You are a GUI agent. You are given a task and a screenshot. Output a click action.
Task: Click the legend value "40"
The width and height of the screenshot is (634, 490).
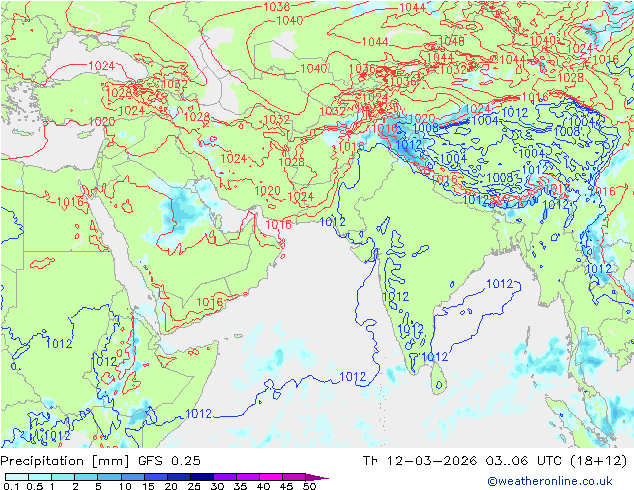coord(263,486)
